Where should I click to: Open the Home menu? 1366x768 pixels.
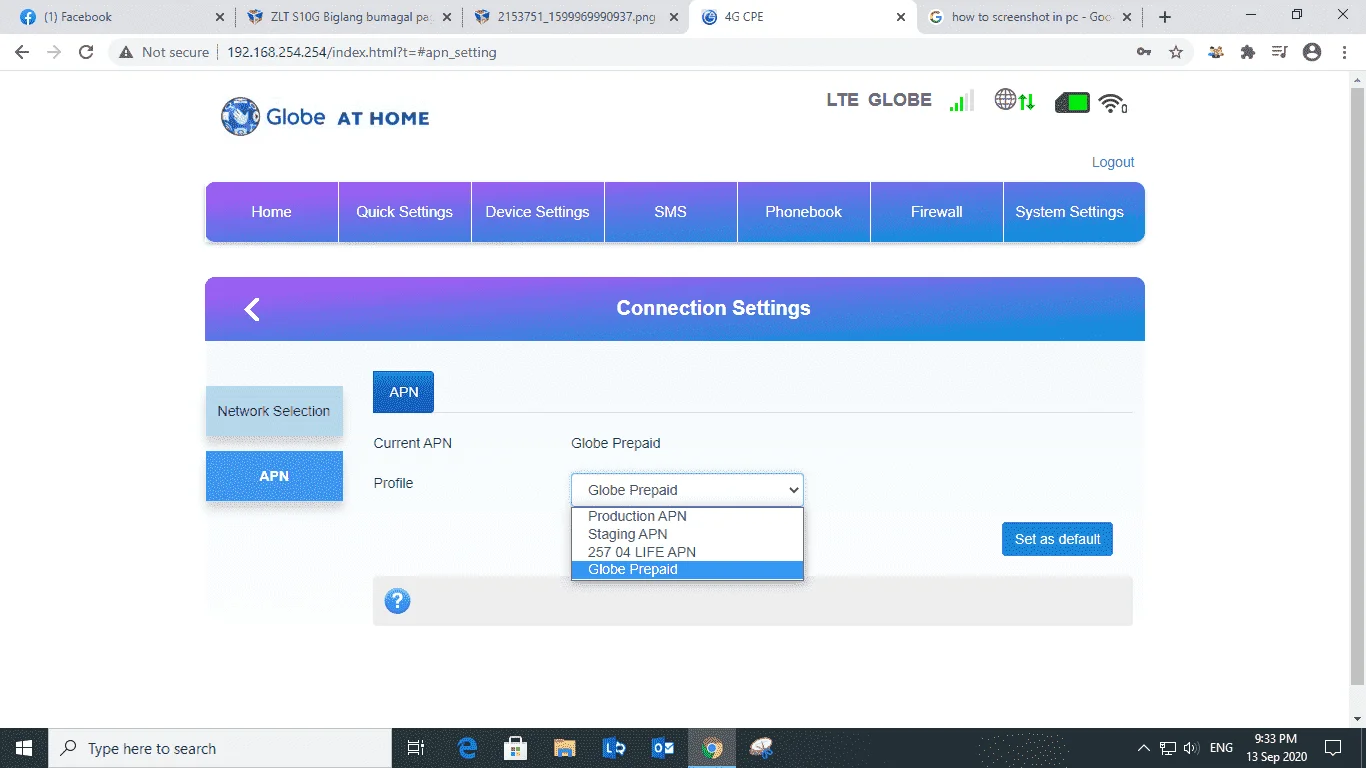271,212
